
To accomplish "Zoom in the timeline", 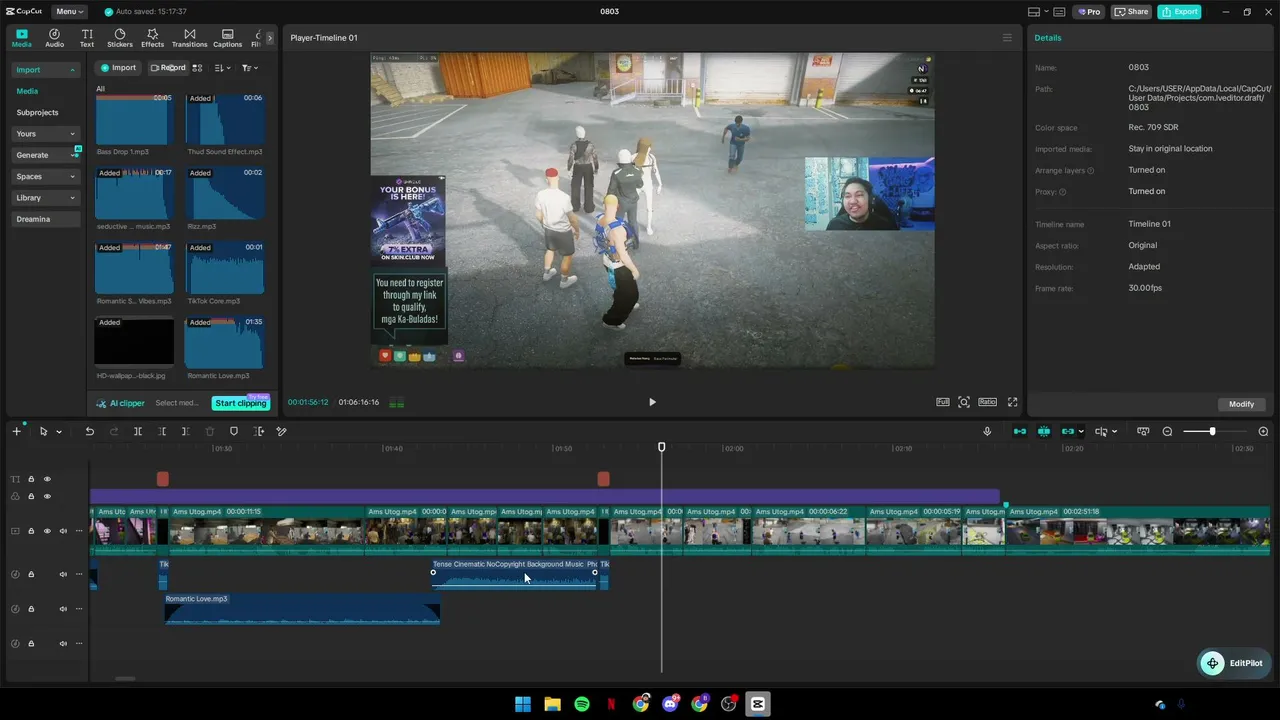I will click(1263, 431).
